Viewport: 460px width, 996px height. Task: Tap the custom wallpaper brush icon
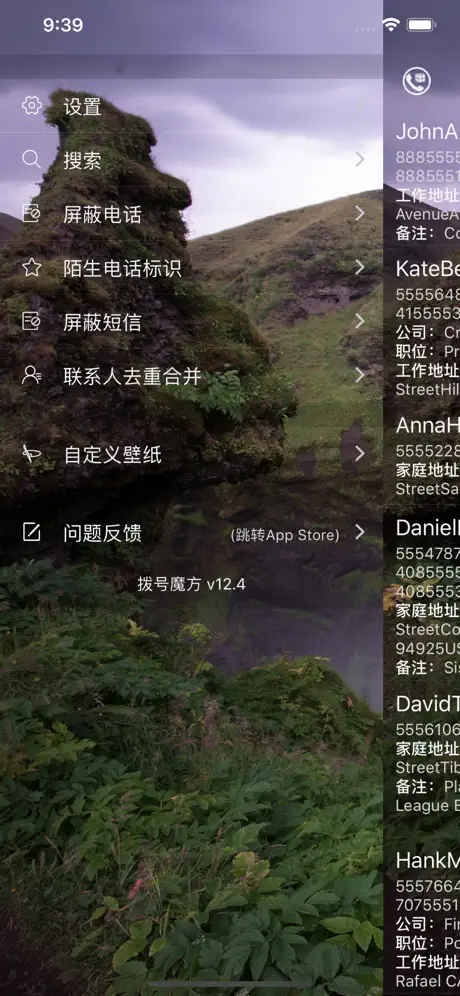click(x=31, y=454)
